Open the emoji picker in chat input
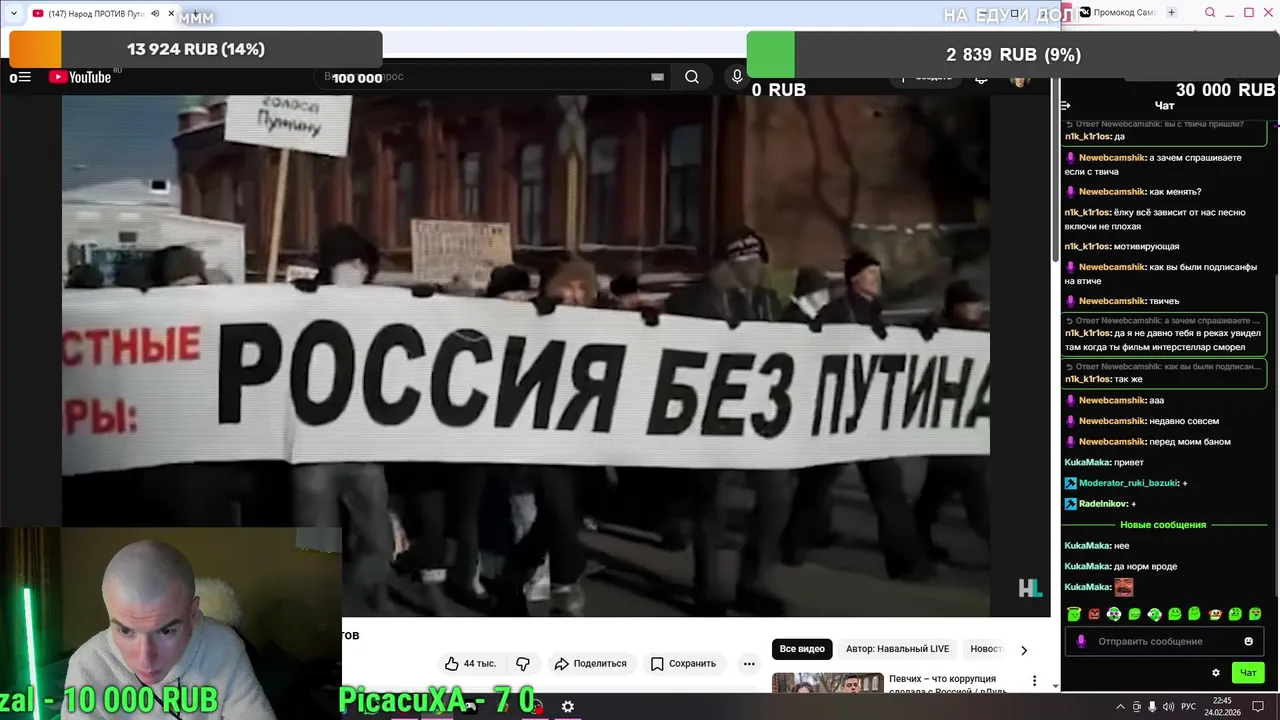The image size is (1280, 720). pos(1248,641)
